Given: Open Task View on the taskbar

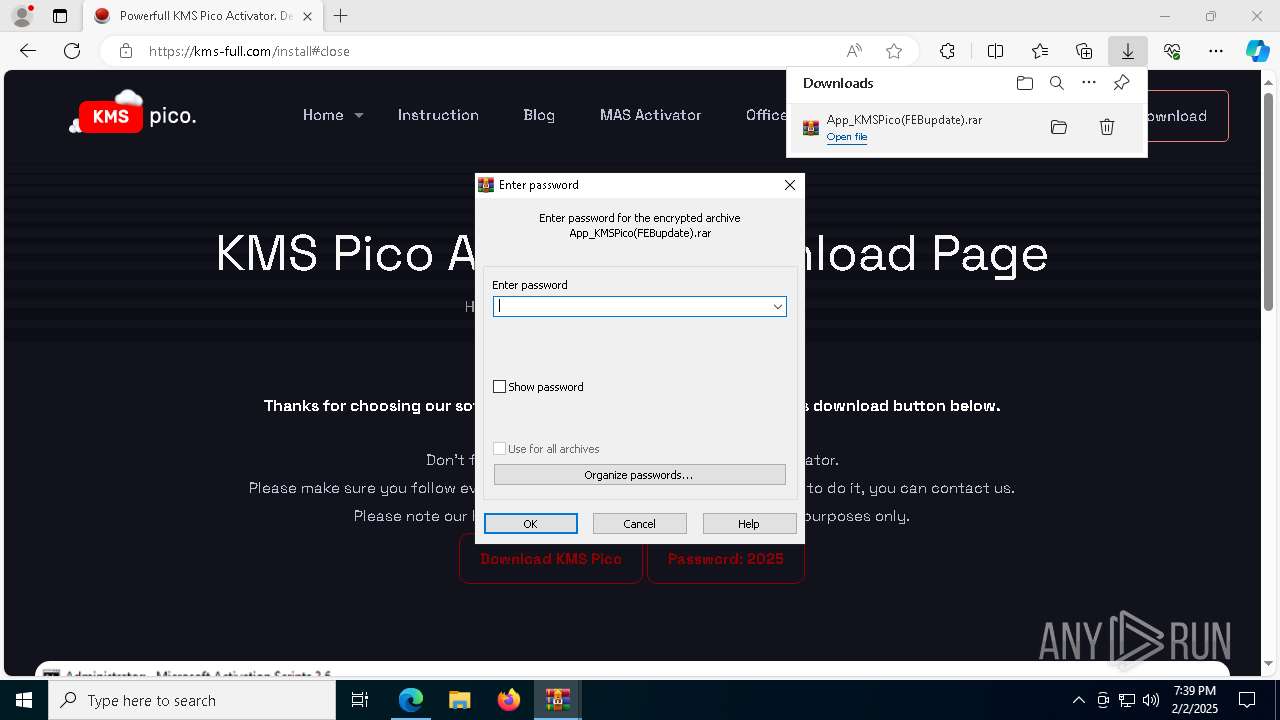Looking at the screenshot, I should point(360,700).
